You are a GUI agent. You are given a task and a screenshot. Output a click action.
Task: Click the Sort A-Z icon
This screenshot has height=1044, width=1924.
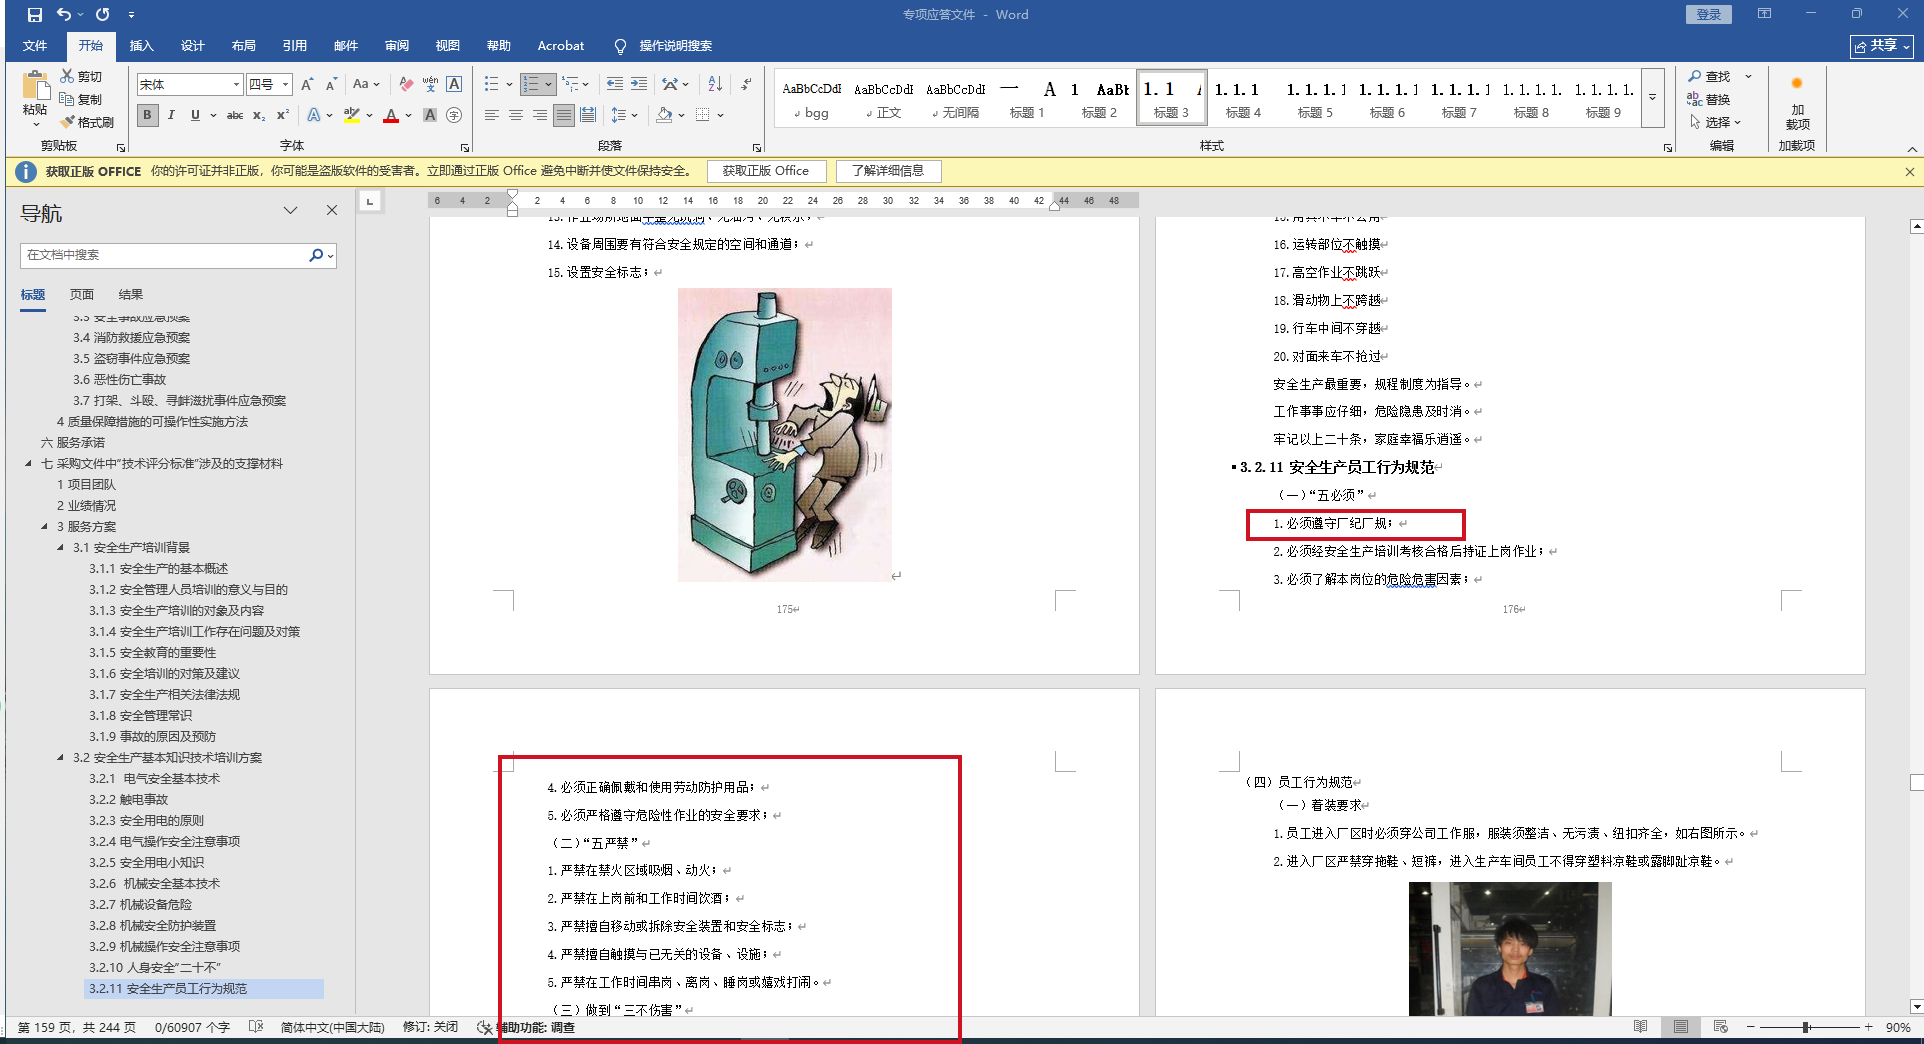715,84
